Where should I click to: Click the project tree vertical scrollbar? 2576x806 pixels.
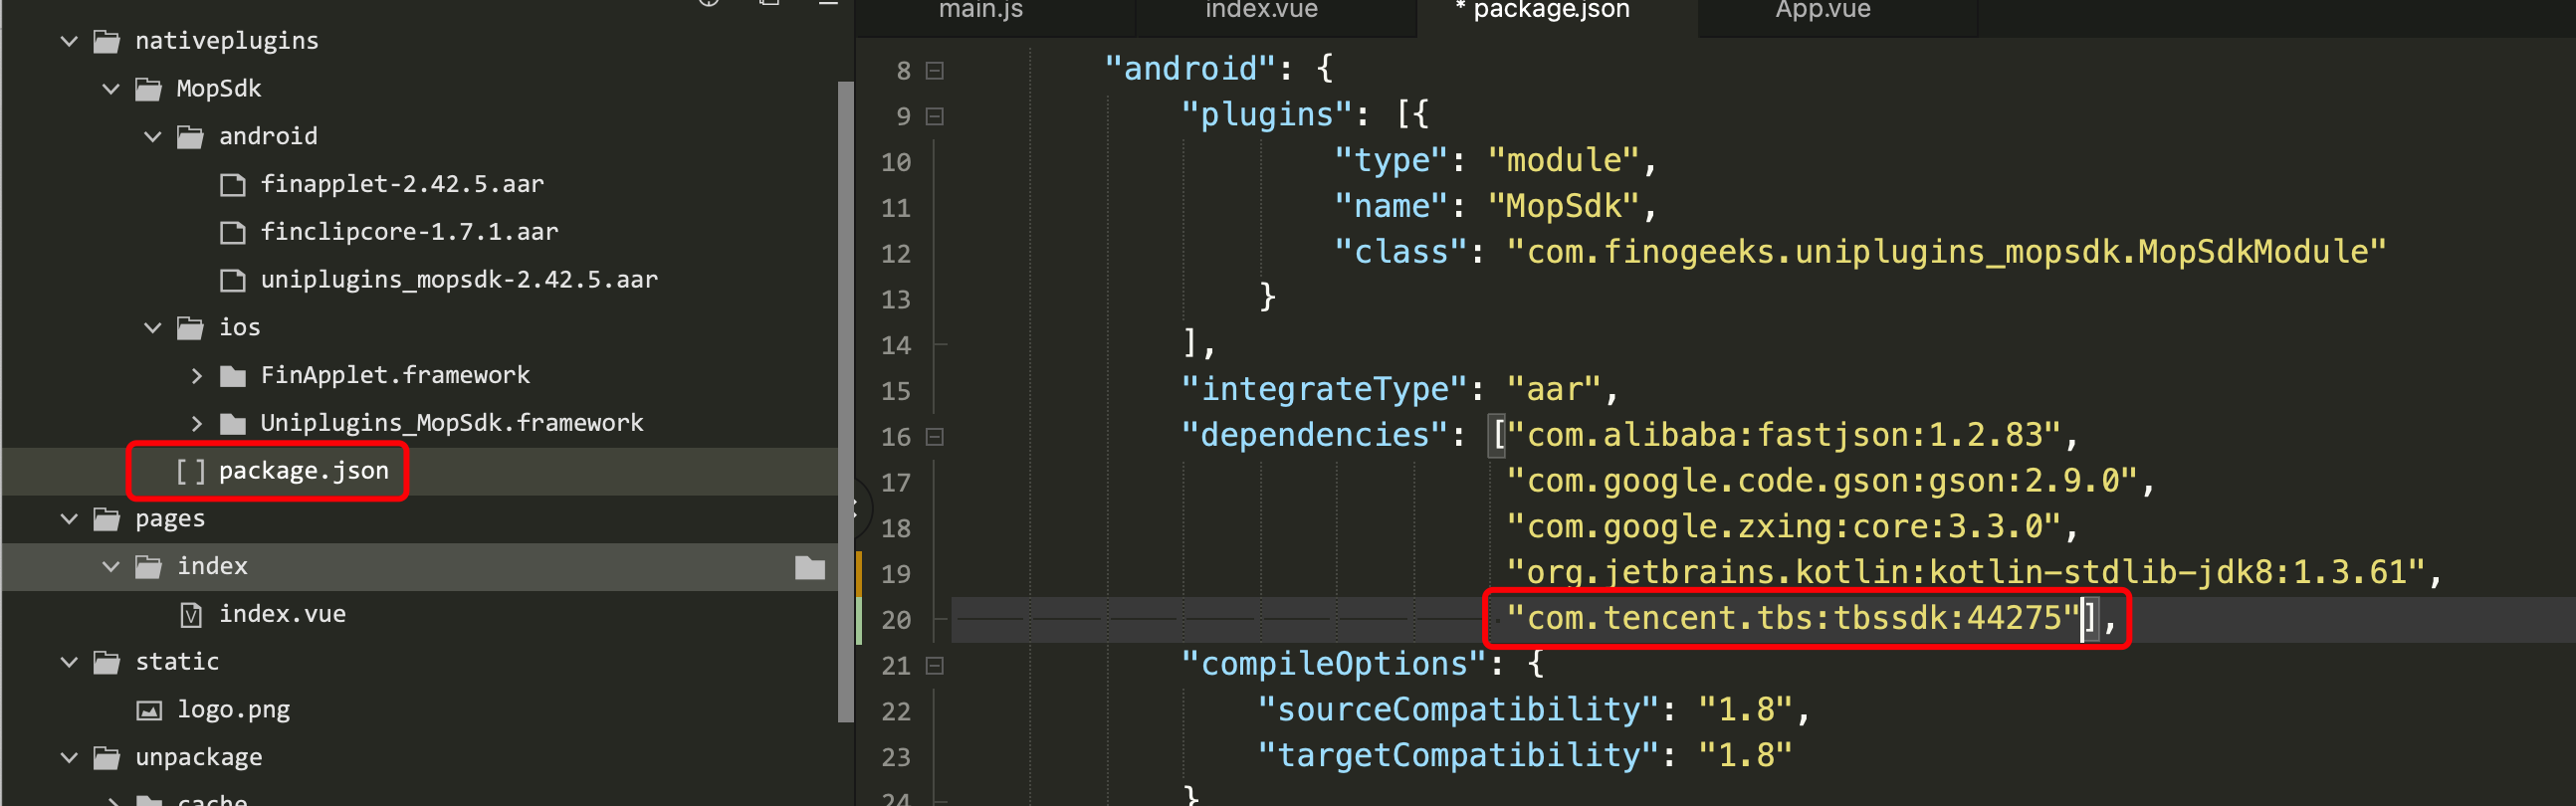845,400
